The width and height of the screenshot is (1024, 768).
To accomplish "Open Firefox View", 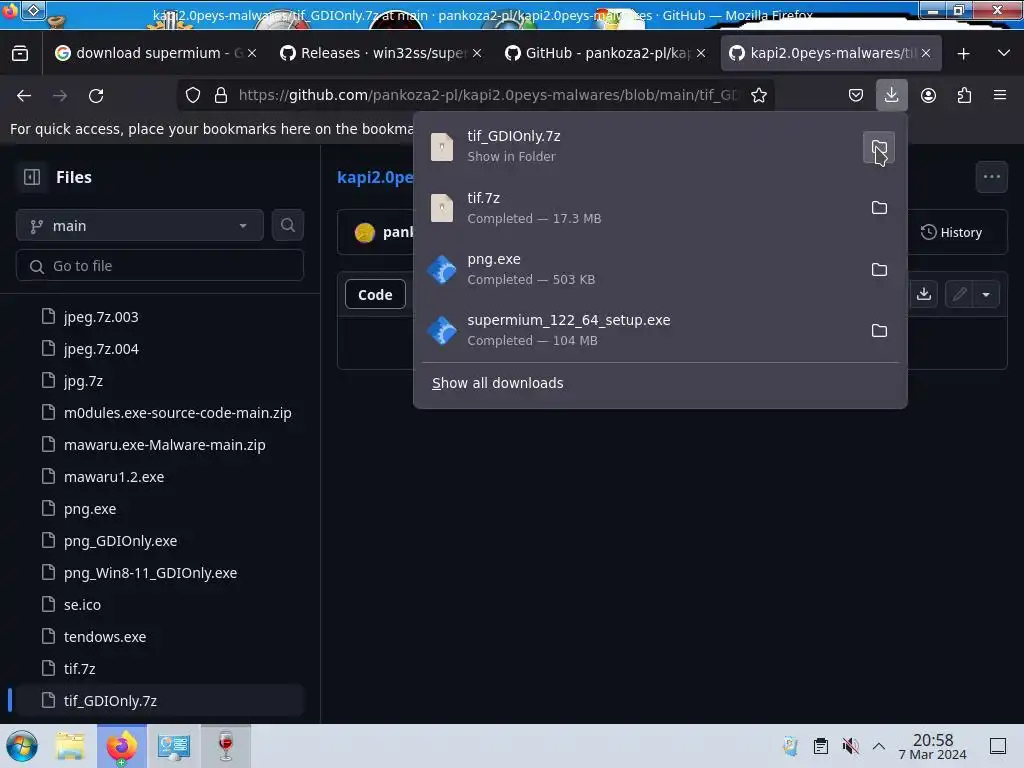I will pos(20,54).
